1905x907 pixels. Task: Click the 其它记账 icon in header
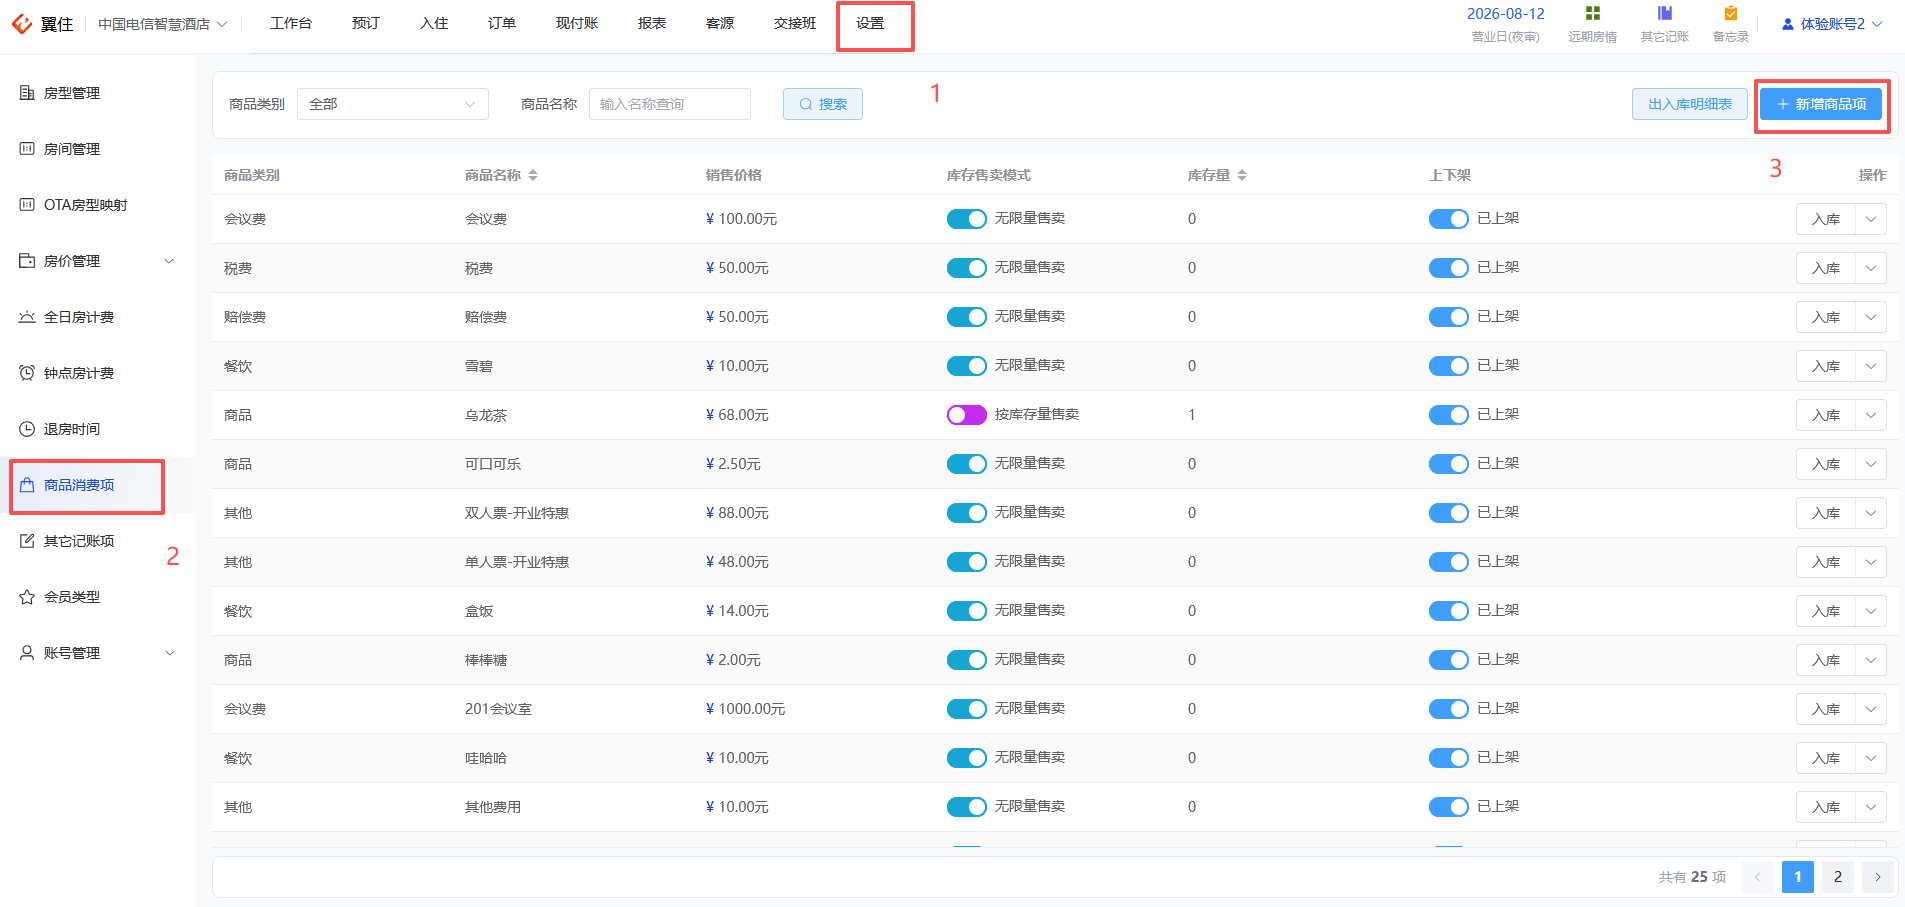(1665, 13)
